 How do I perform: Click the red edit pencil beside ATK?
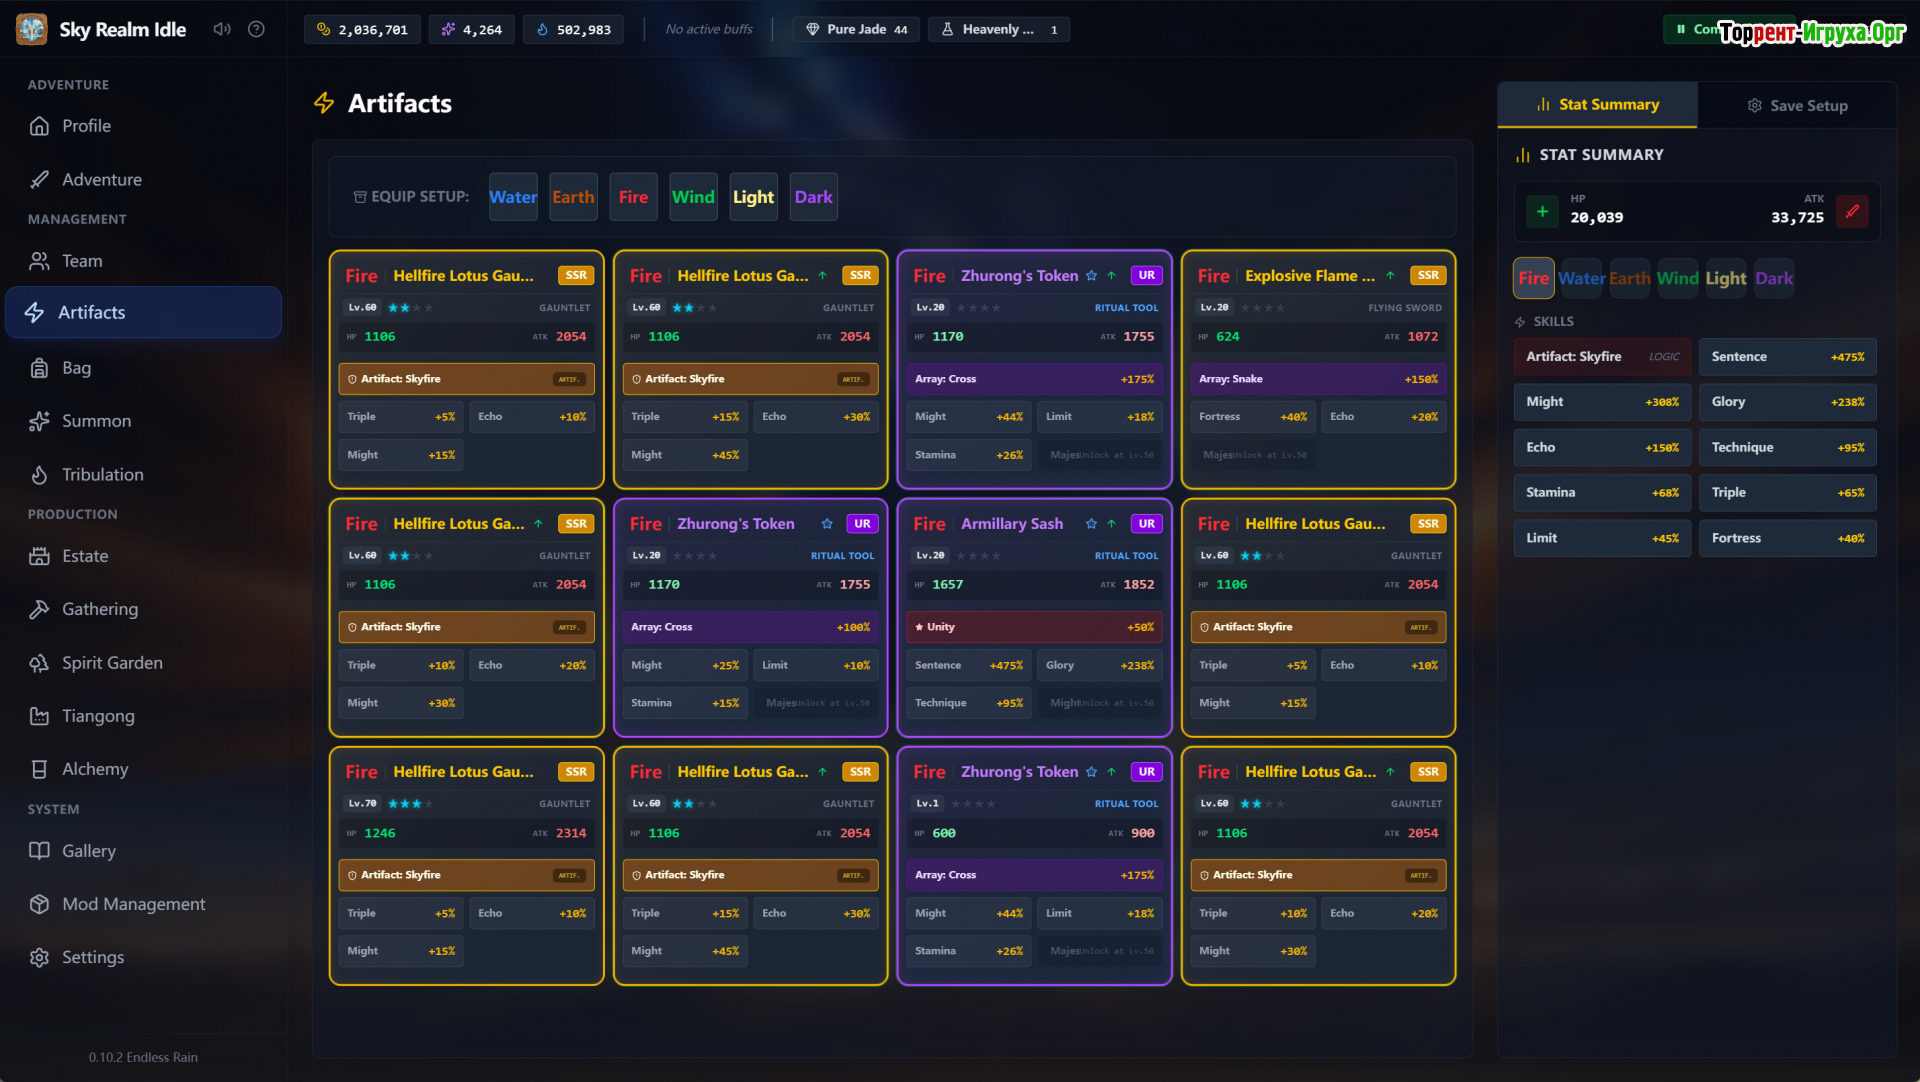(1852, 211)
